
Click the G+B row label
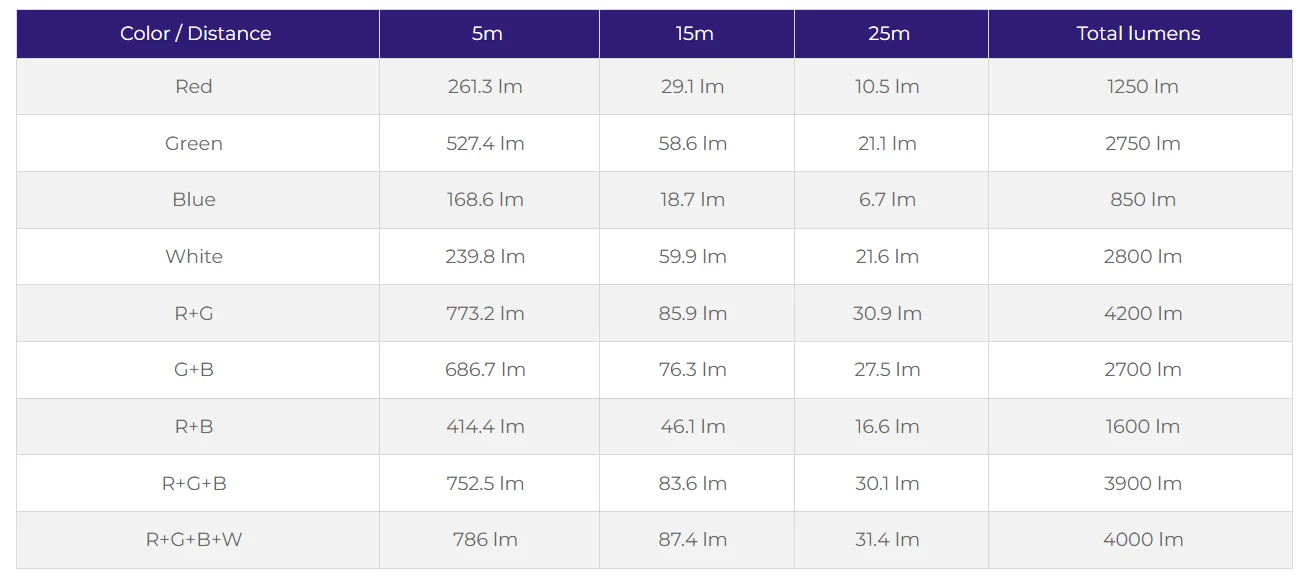[x=194, y=369]
